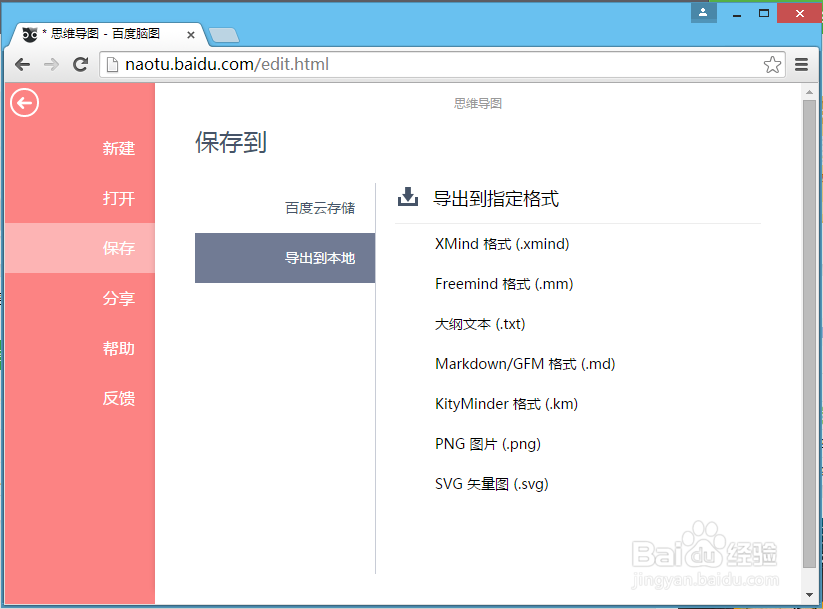
Task: Select 帮助 in the sidebar
Action: (x=80, y=348)
